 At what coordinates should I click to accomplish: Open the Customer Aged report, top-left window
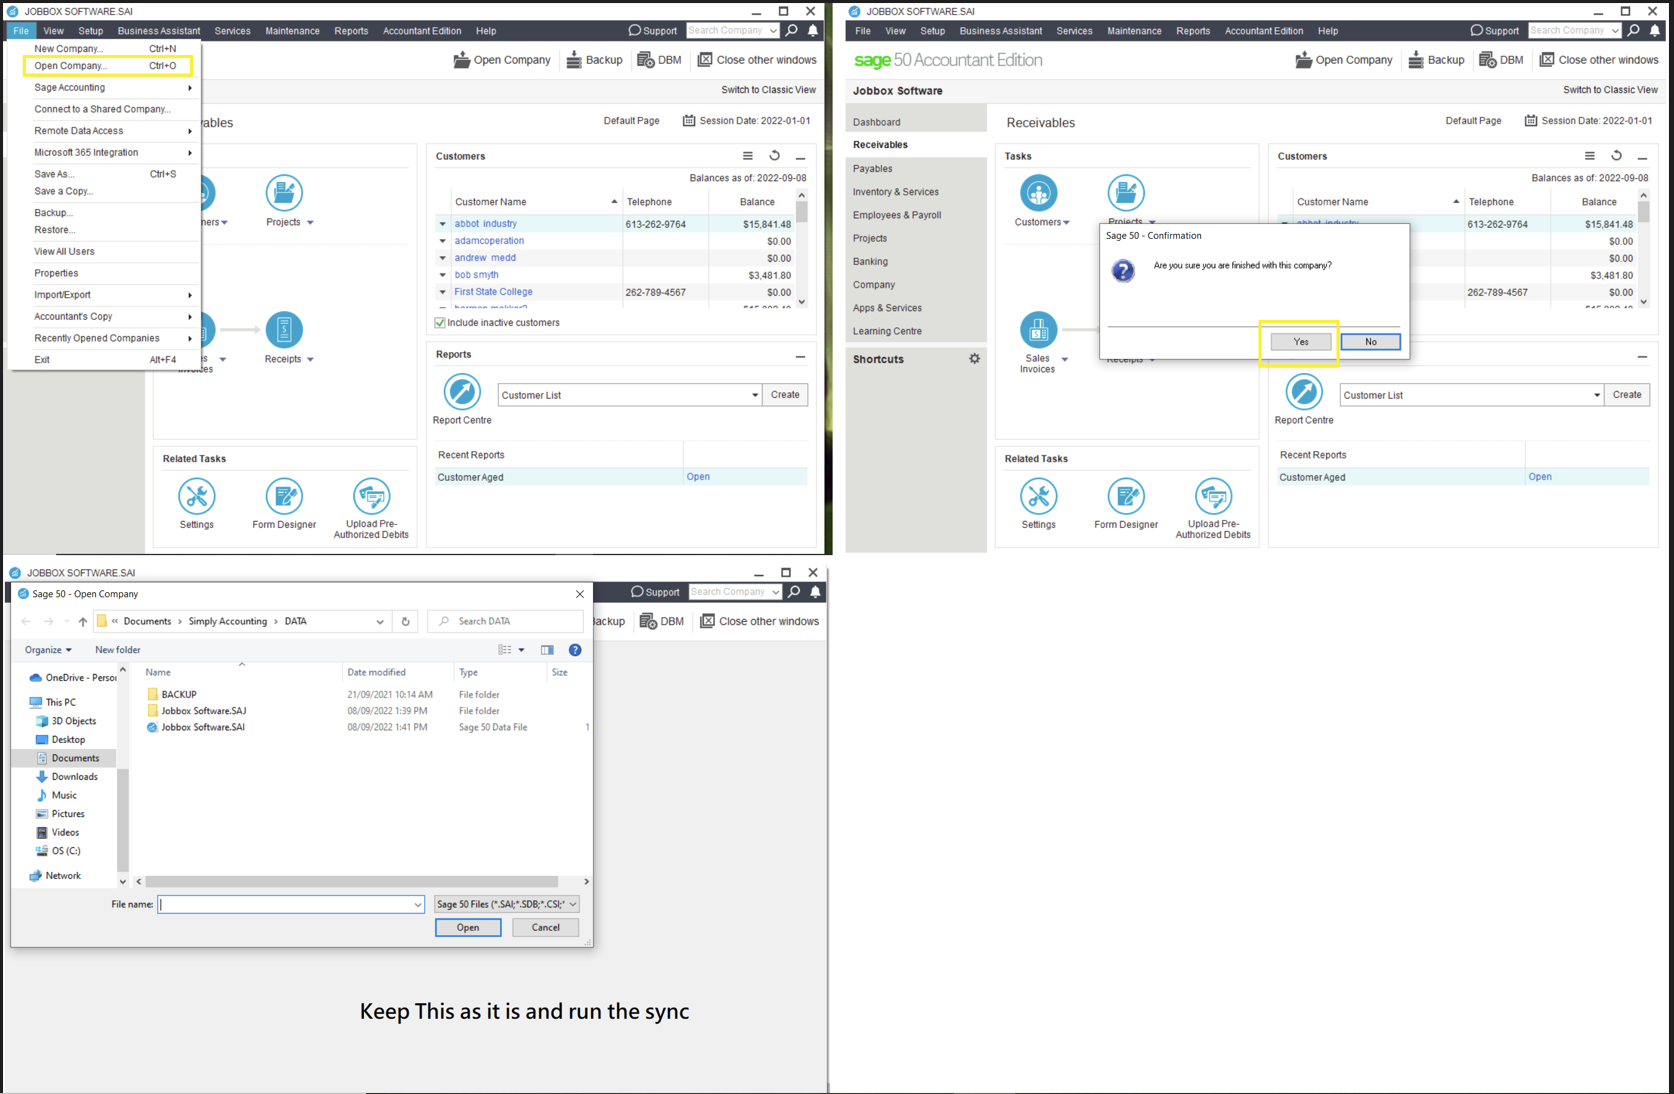coord(698,477)
